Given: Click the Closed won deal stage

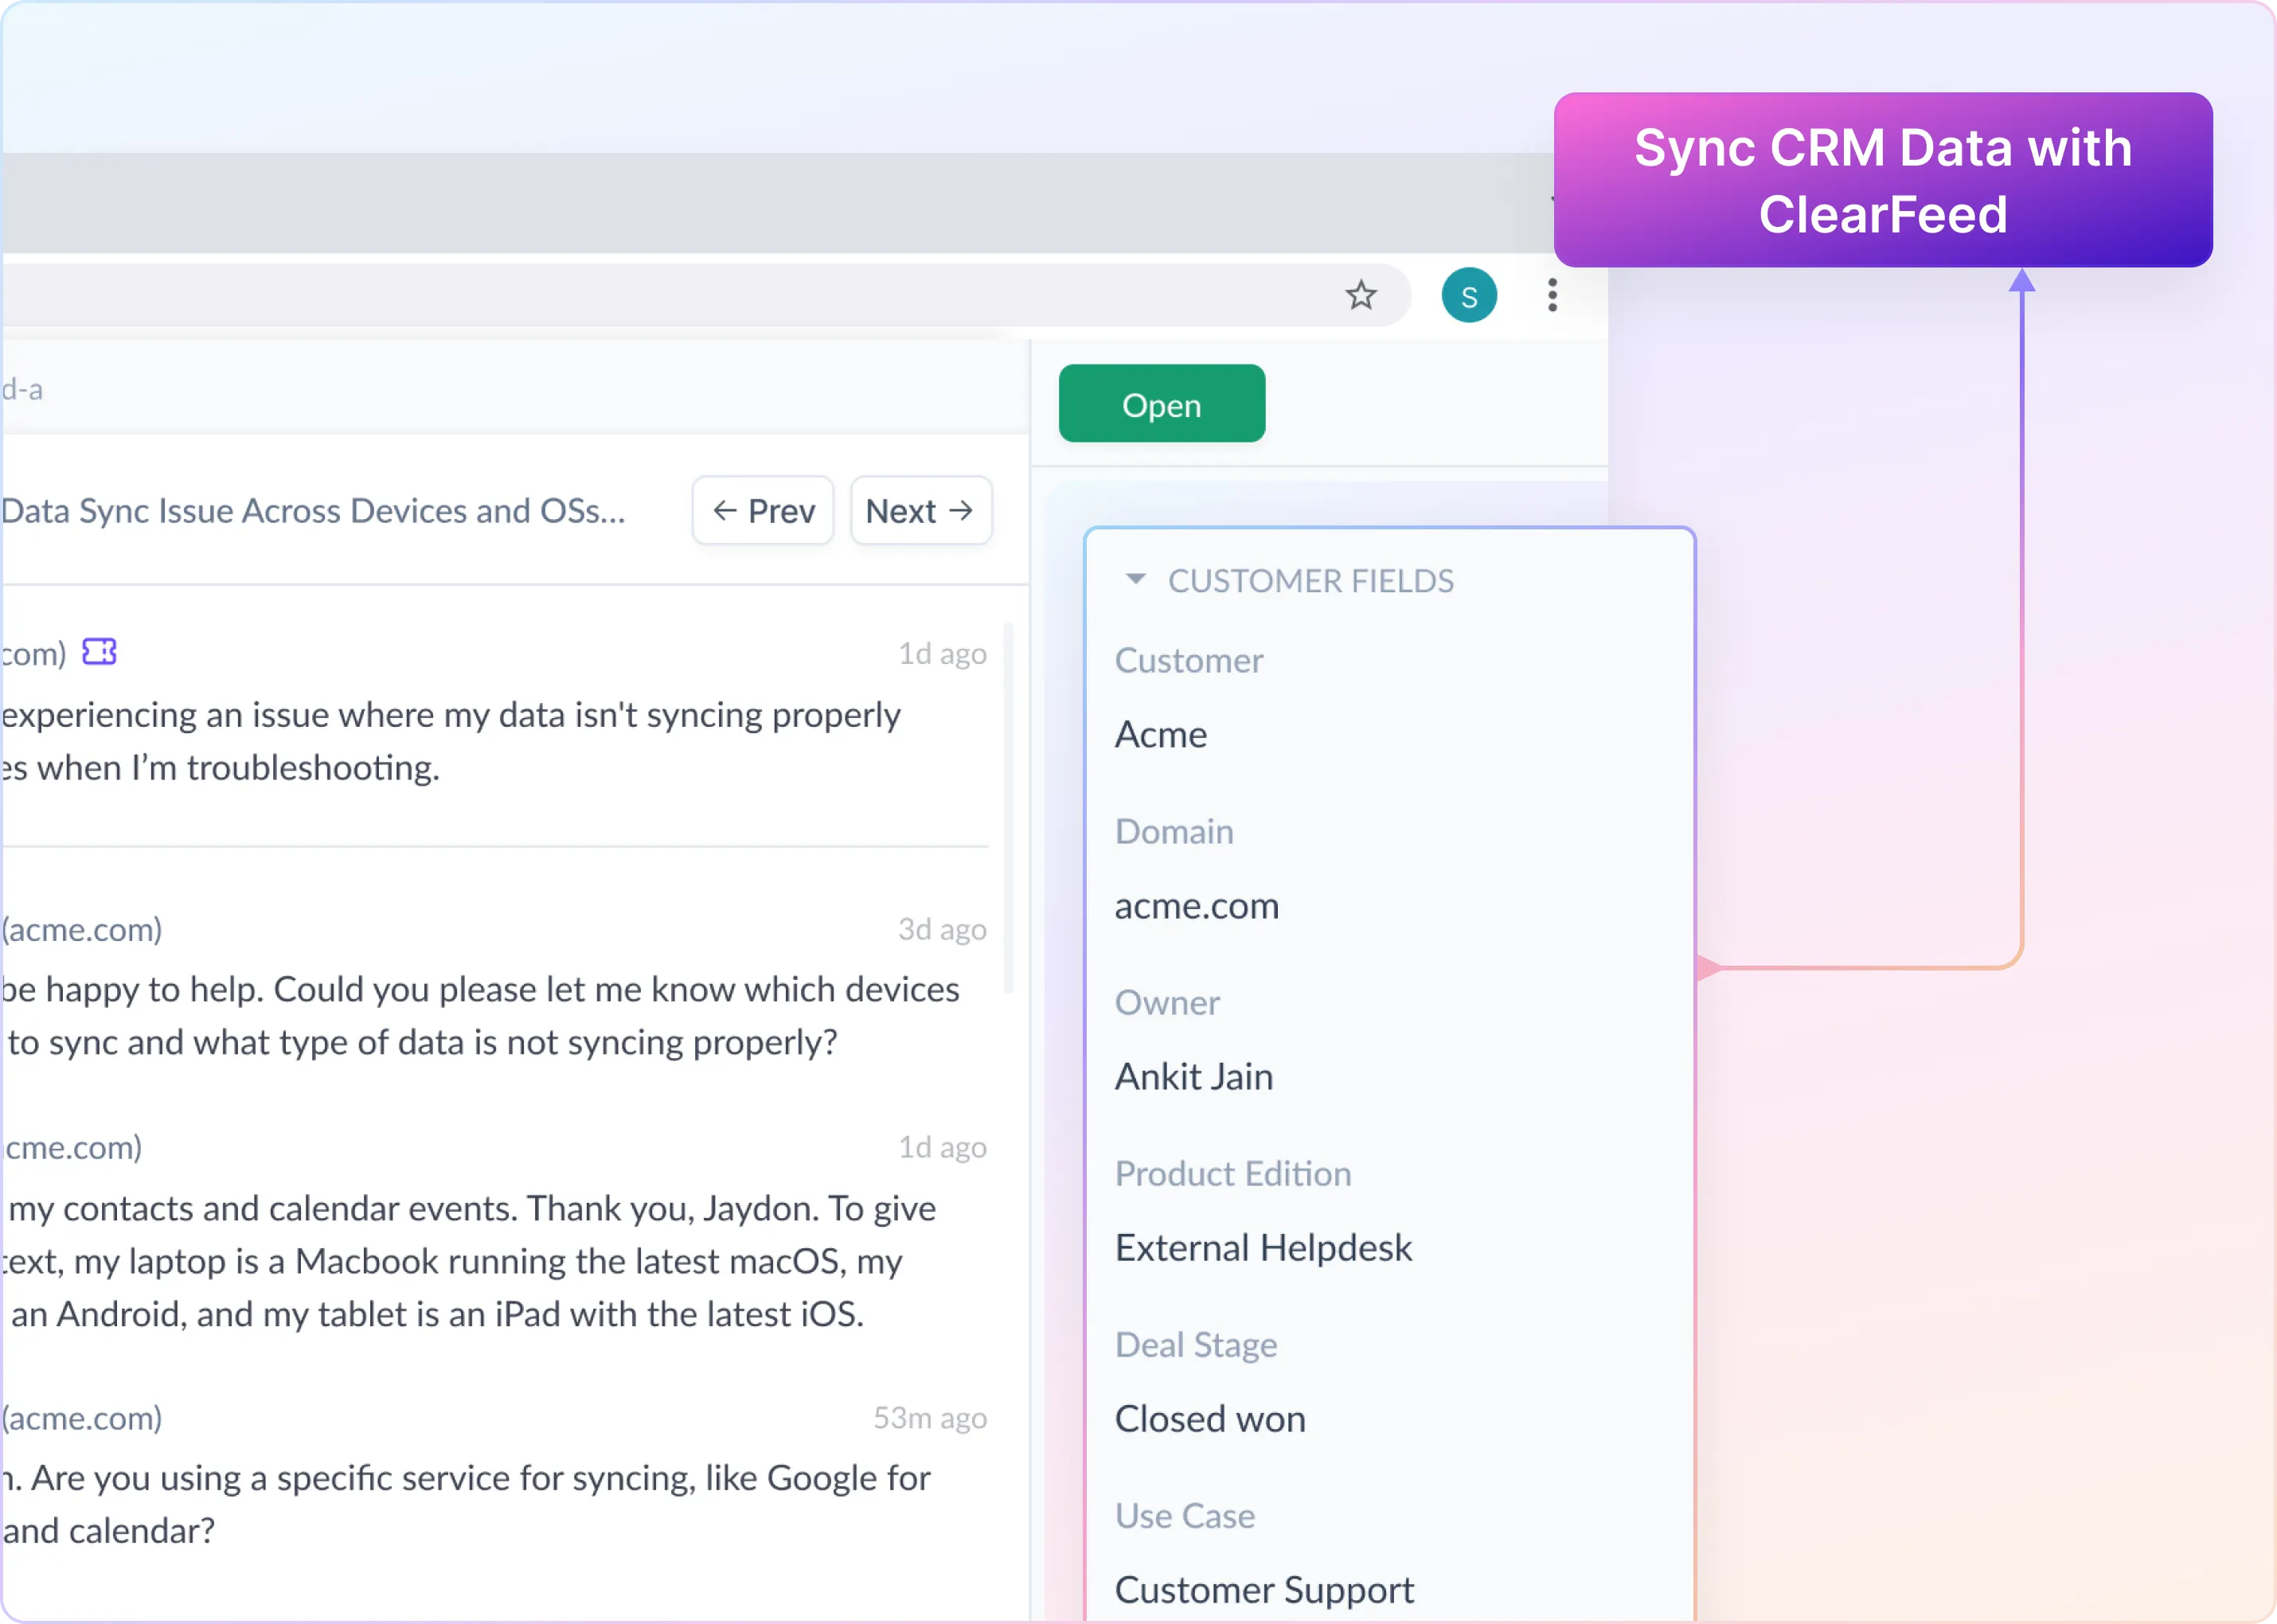Looking at the screenshot, I should (x=1210, y=1419).
